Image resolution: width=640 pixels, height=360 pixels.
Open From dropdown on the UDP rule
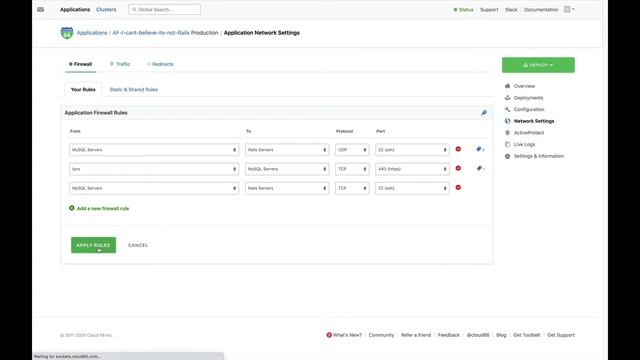154,150
